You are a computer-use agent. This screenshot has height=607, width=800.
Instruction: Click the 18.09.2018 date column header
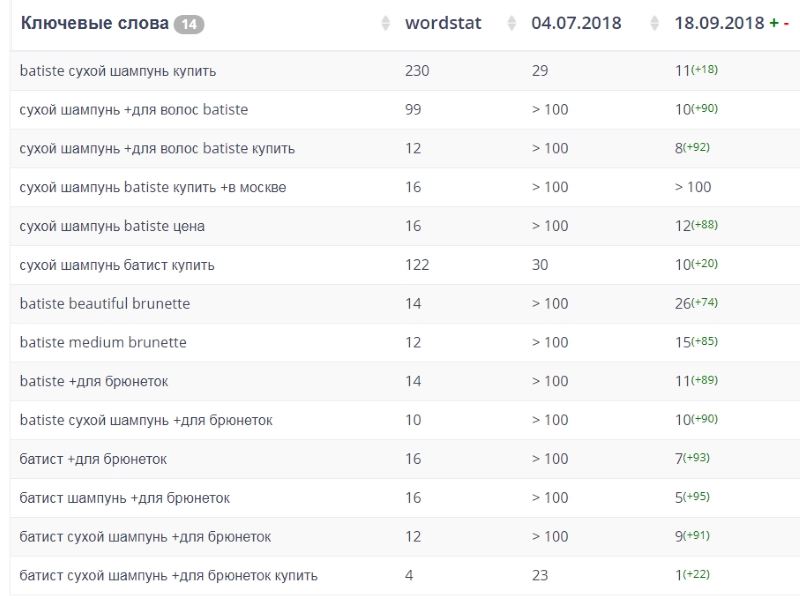click(x=719, y=23)
